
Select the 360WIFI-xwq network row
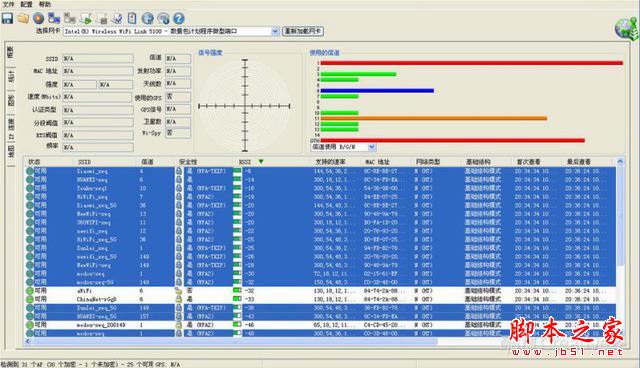tap(320, 222)
